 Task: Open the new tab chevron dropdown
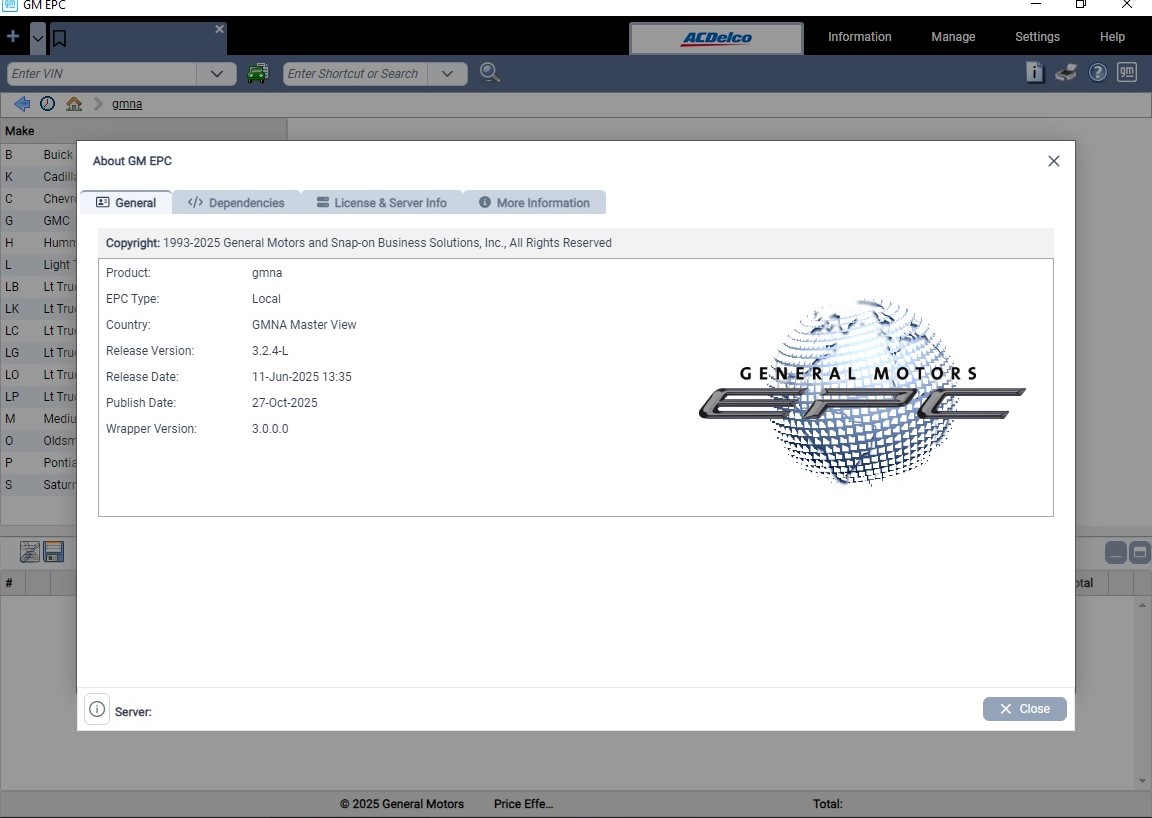coord(38,38)
